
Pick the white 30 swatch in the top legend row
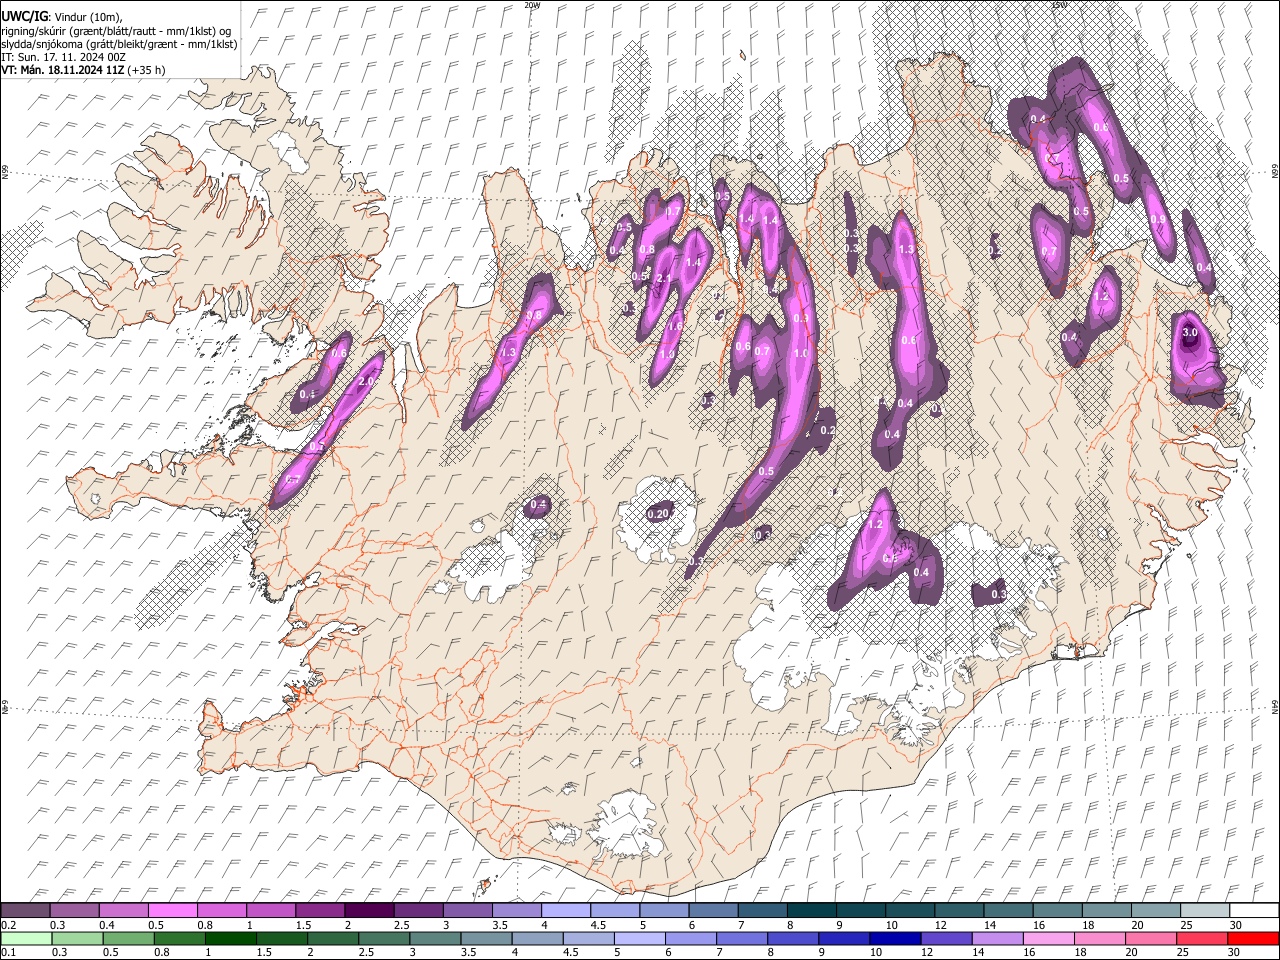click(x=1253, y=911)
